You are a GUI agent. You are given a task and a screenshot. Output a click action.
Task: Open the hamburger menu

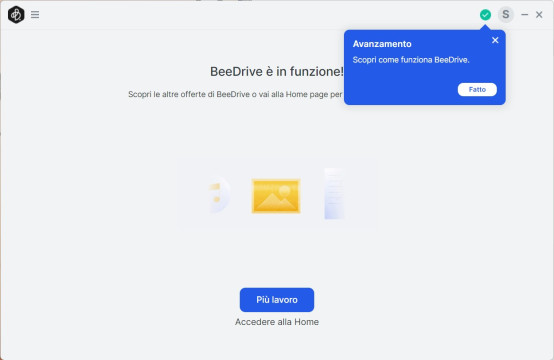pos(35,14)
